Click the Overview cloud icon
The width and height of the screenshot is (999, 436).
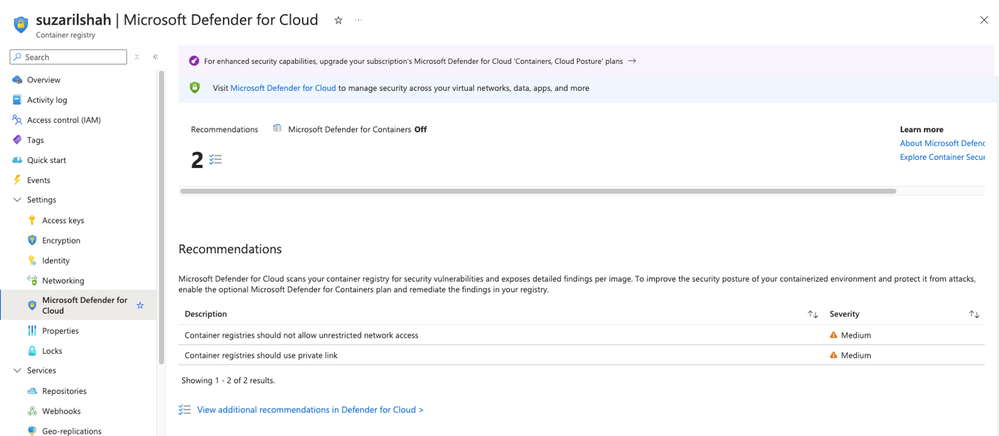coord(17,80)
